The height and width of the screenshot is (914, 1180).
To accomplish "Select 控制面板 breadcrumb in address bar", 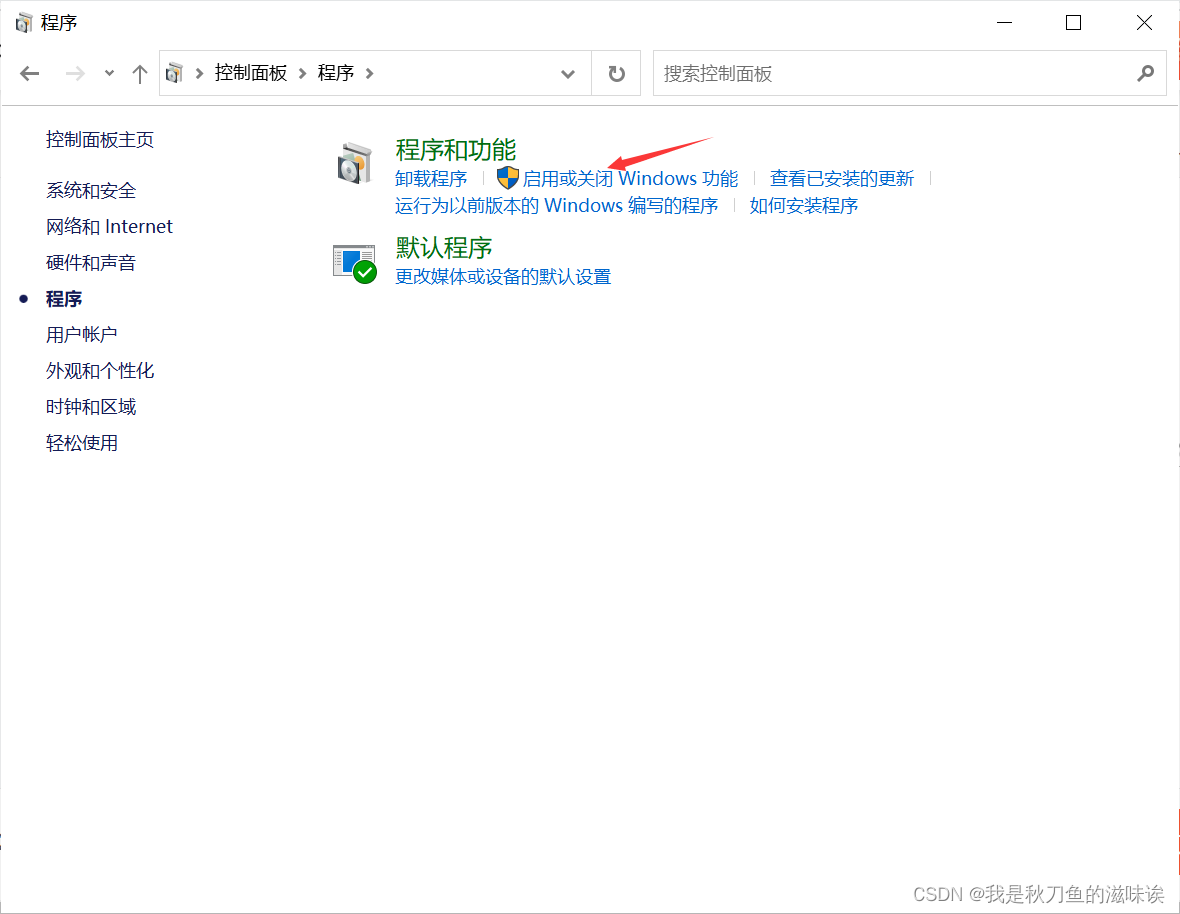I will (251, 73).
